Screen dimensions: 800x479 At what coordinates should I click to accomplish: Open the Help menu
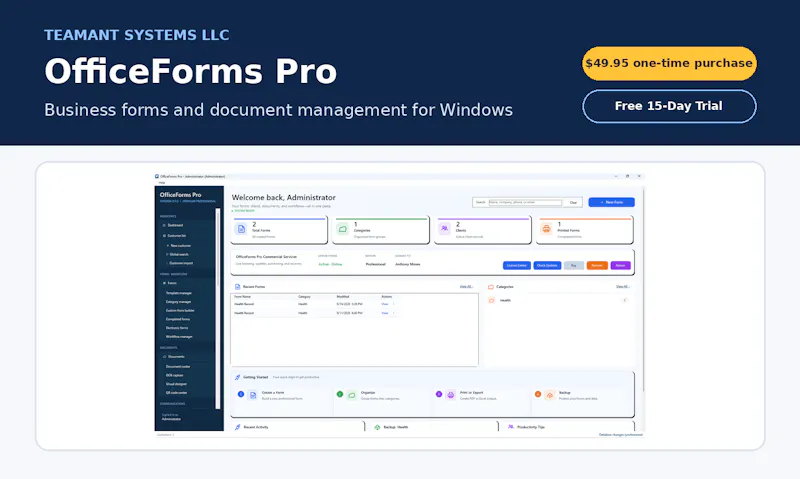coord(162,183)
